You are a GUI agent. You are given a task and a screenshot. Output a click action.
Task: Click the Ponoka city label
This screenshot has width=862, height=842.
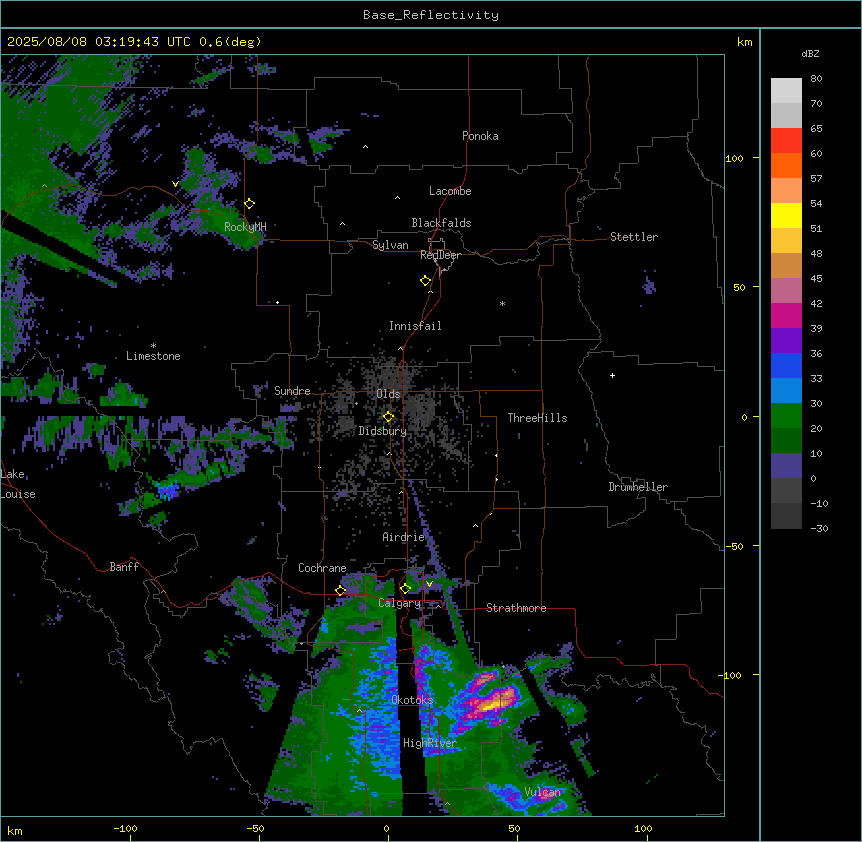480,136
